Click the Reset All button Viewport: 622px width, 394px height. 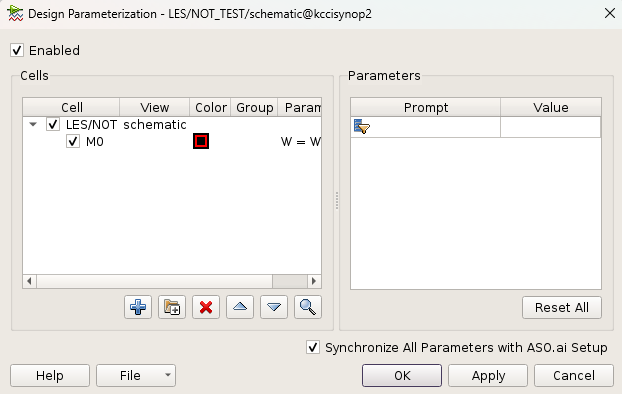click(562, 308)
